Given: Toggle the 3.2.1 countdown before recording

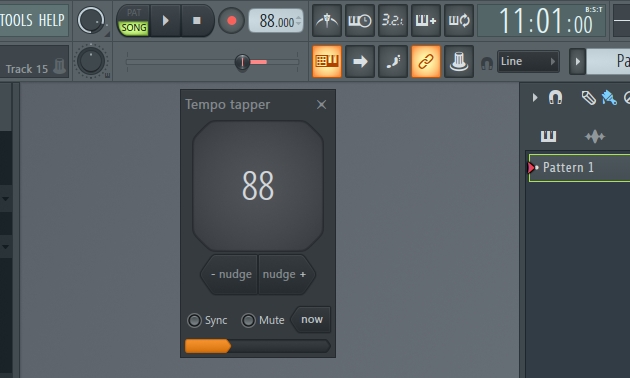Looking at the screenshot, I should (393, 20).
